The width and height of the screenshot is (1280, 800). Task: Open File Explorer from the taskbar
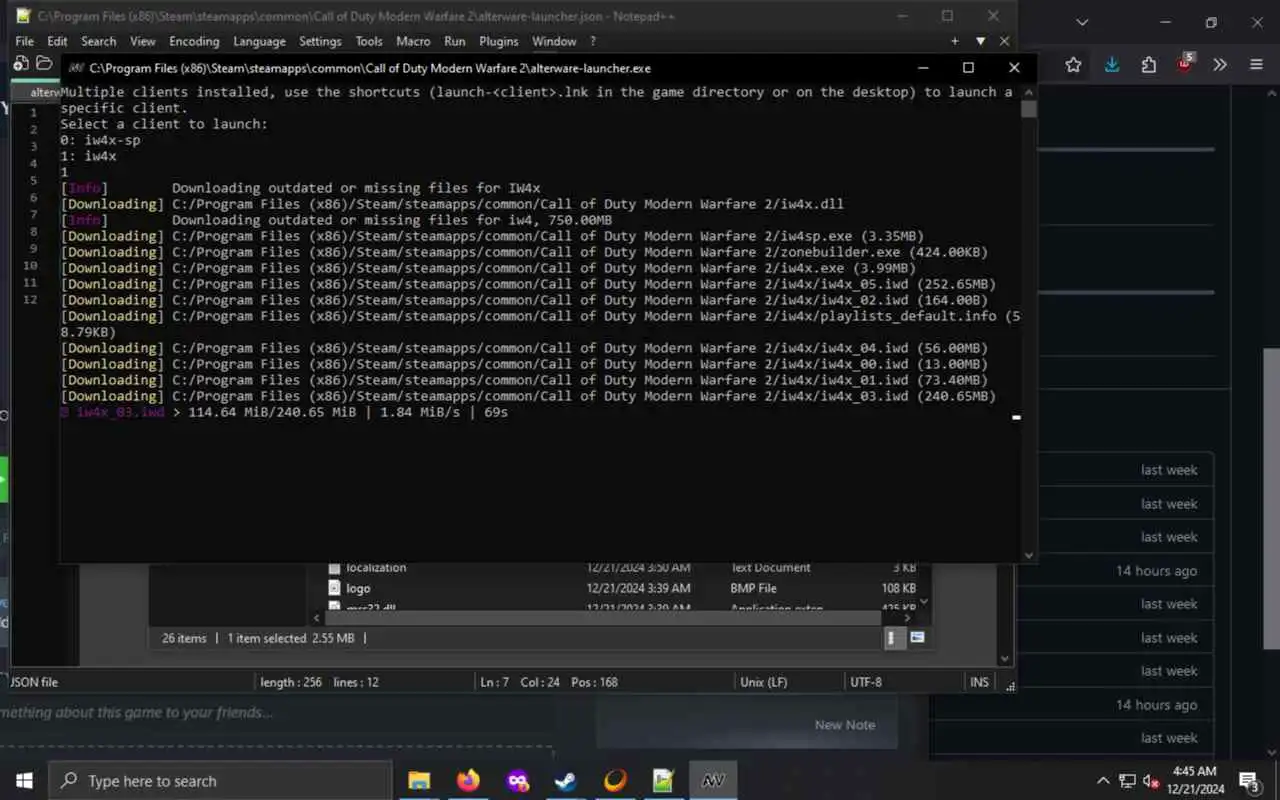[x=419, y=781]
